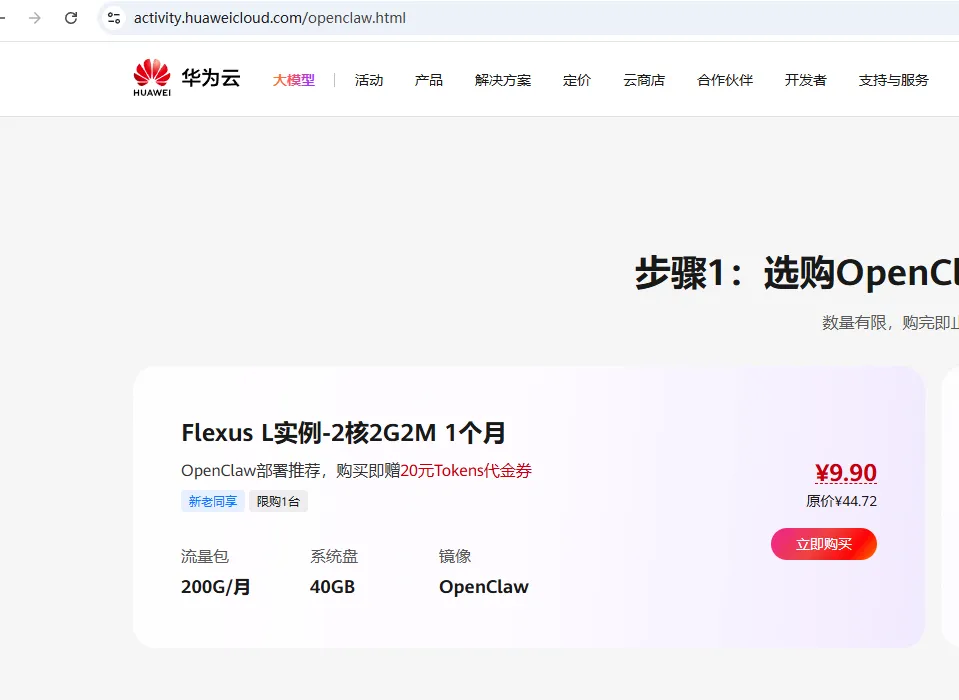Open the 支持与服务 navigation item
Viewport: 959px width, 700px height.
(x=894, y=80)
